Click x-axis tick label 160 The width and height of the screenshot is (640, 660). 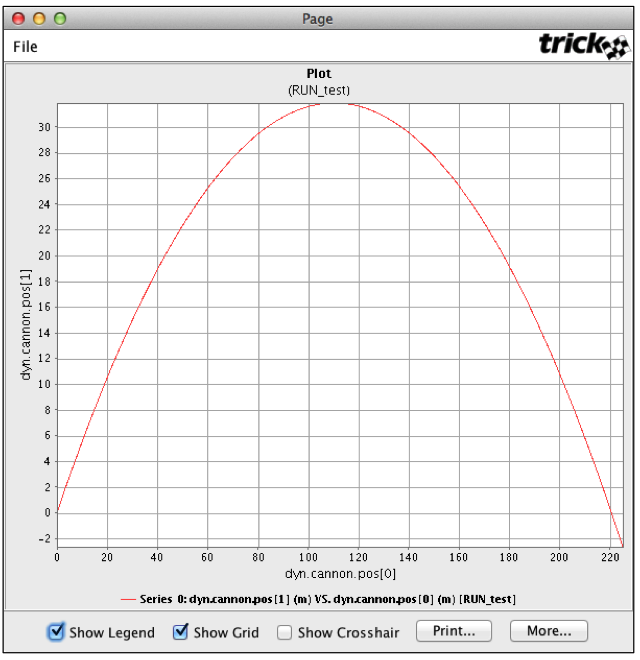[x=459, y=557]
